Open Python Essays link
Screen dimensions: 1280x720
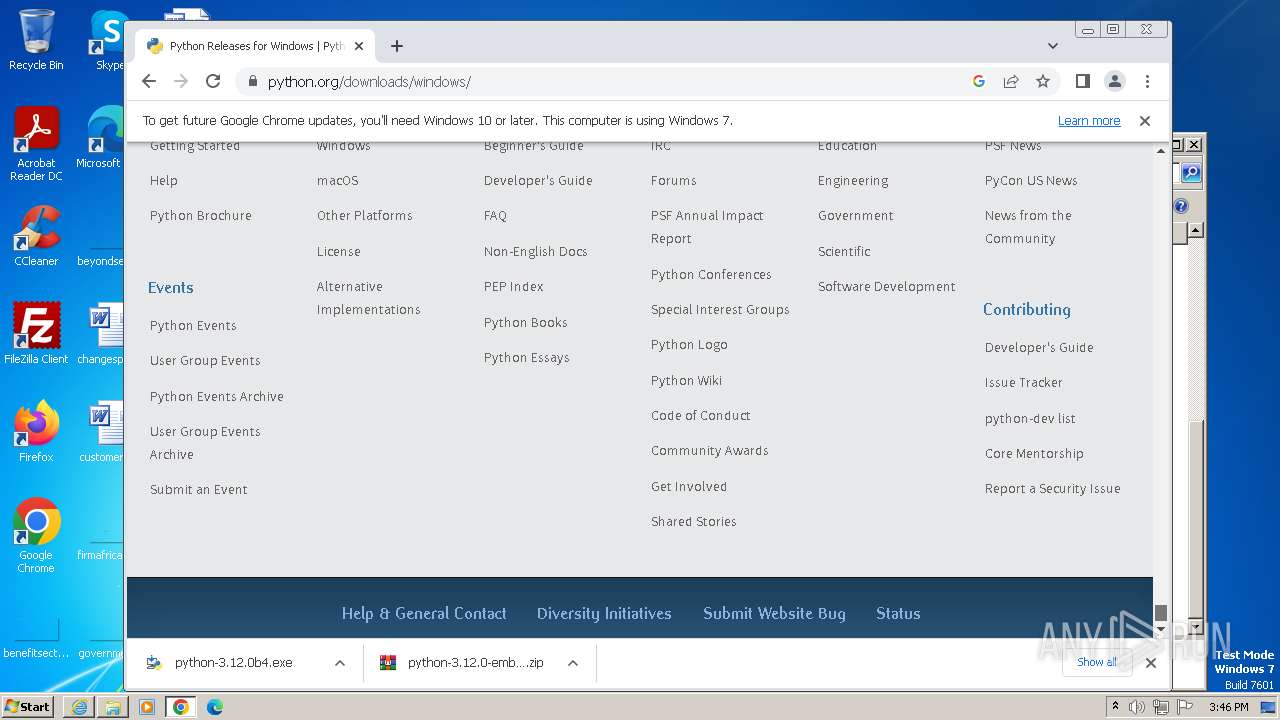527,358
